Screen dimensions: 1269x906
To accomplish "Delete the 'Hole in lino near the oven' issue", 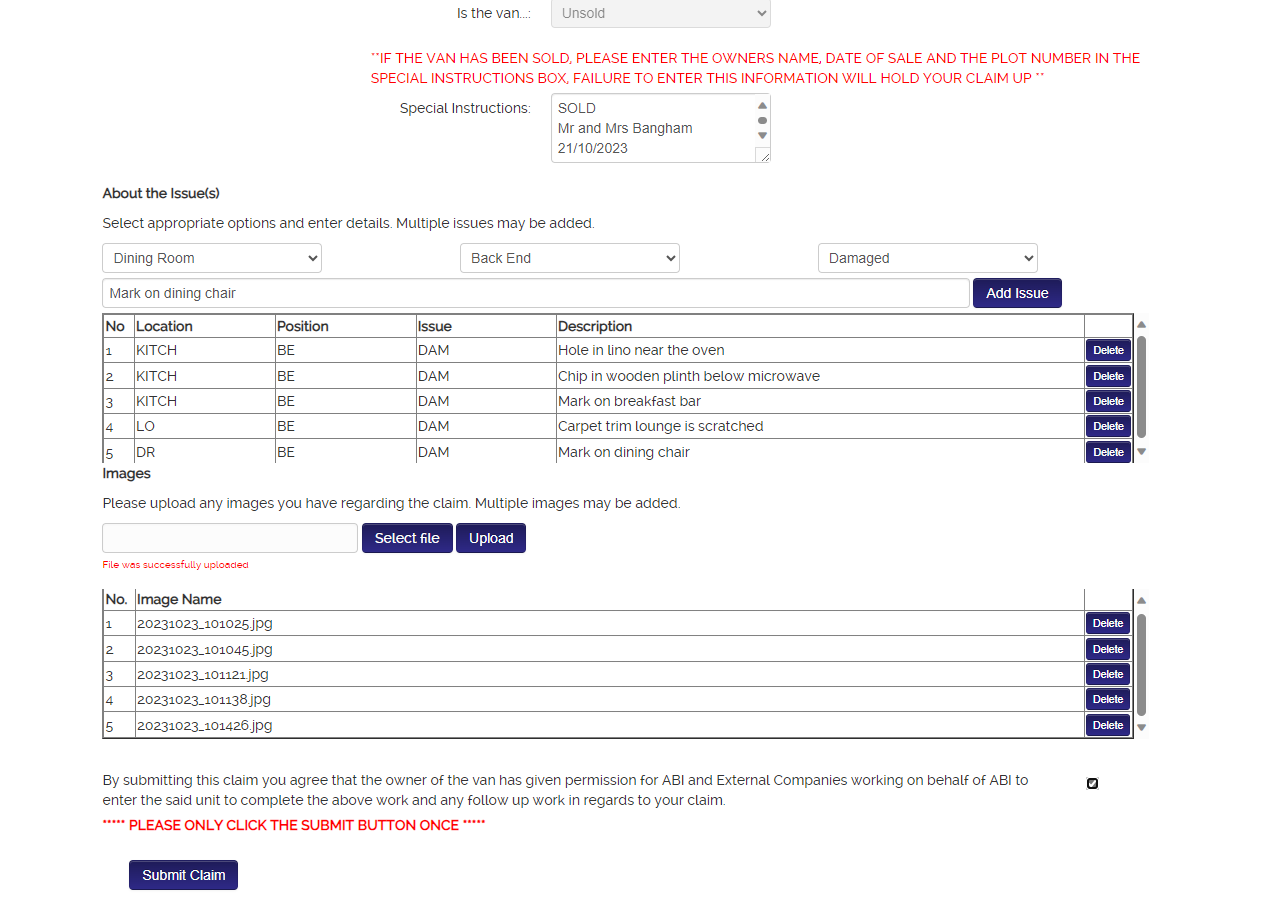I will [1108, 350].
